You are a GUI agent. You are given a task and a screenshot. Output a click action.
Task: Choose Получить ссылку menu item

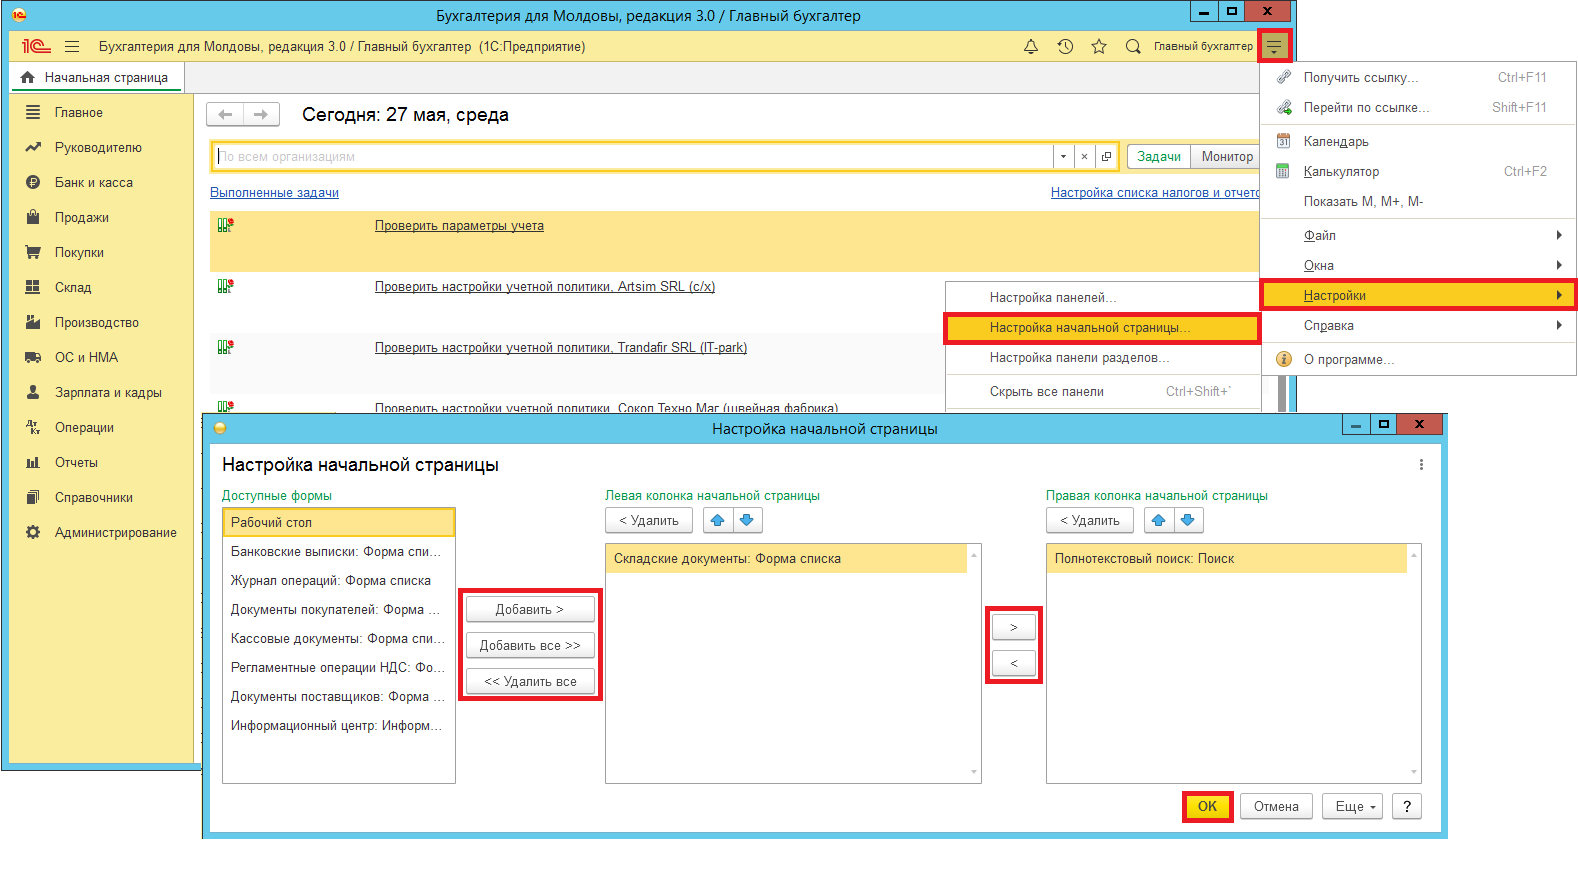coord(1418,77)
